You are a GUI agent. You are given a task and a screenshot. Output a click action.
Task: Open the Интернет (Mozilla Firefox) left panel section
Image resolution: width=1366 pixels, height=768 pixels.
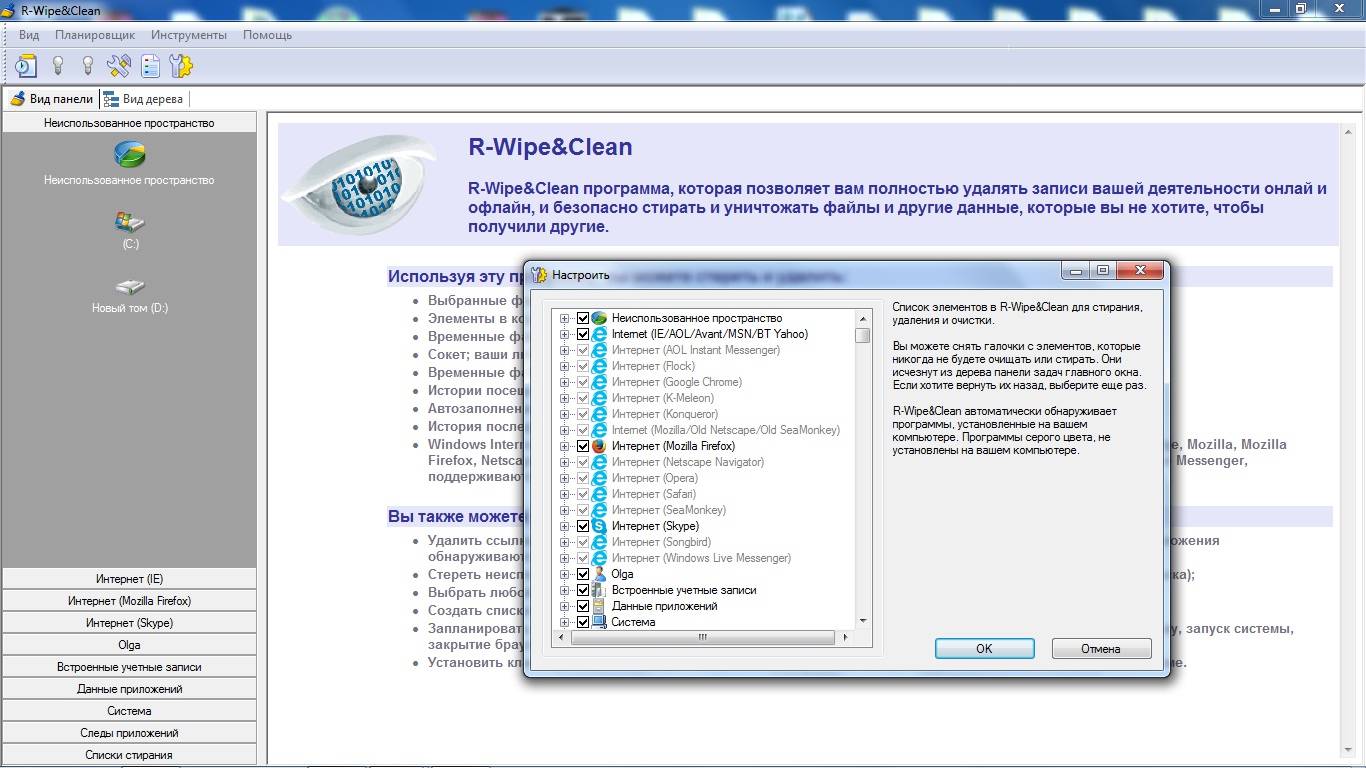(x=129, y=601)
